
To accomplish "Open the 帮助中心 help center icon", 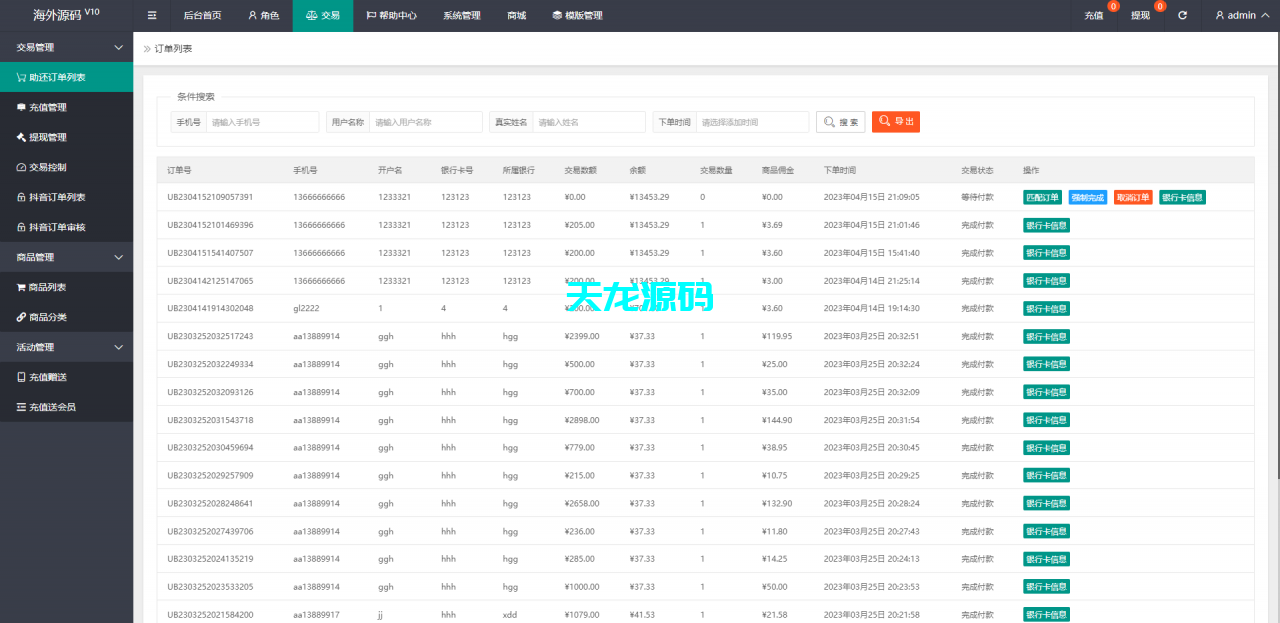I will point(369,15).
